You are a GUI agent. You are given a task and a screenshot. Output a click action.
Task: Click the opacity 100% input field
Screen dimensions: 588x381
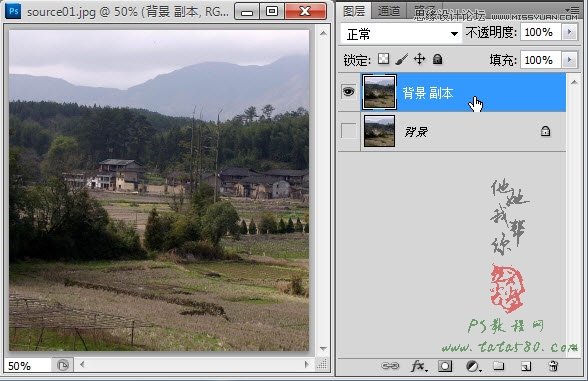pos(540,32)
